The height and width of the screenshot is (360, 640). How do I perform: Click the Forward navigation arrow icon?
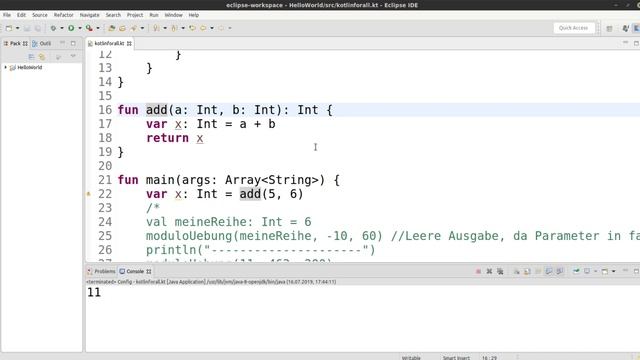[x=221, y=28]
